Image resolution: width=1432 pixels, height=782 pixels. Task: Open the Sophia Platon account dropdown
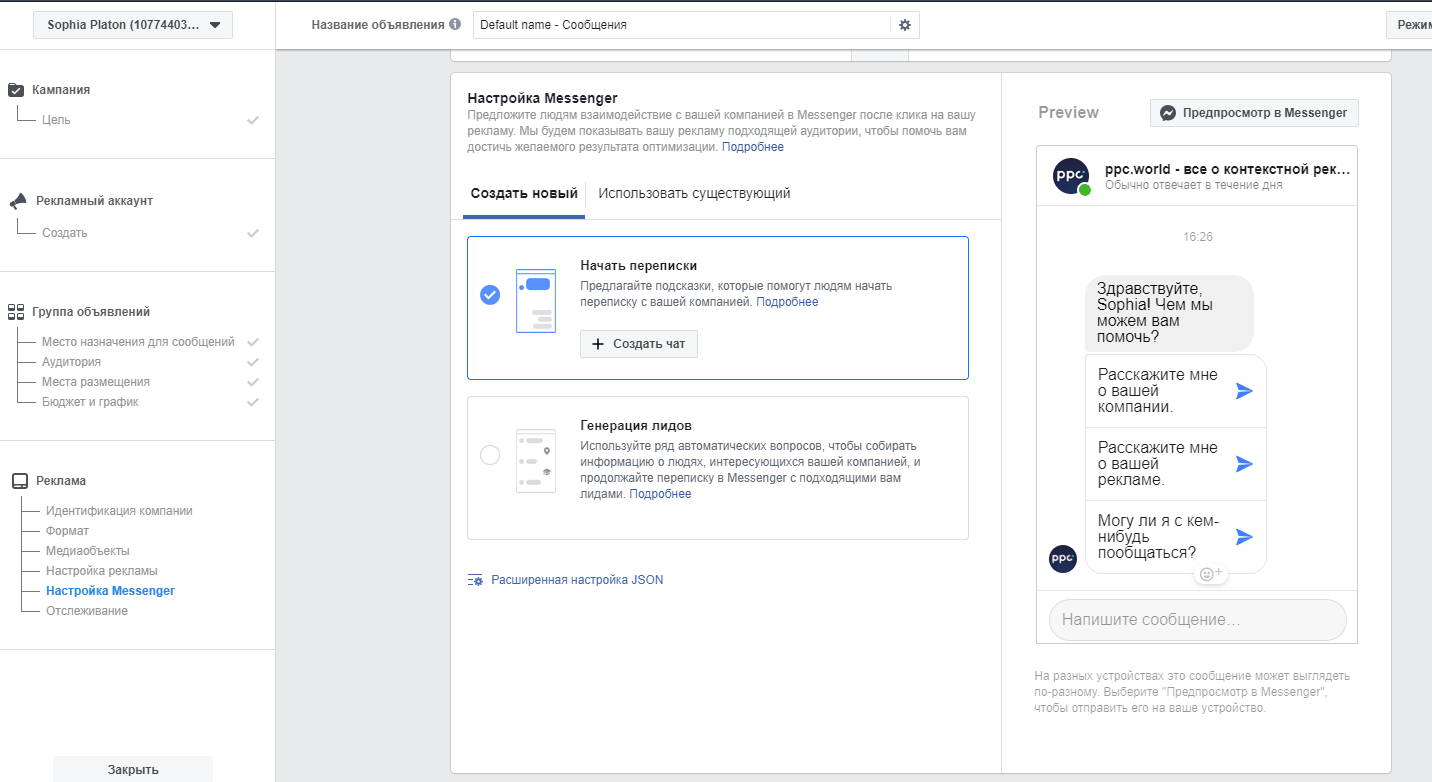click(x=133, y=25)
